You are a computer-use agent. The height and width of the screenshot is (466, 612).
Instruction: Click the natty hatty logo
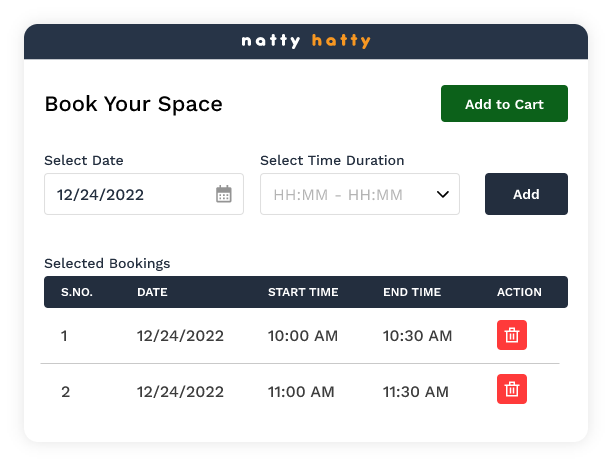(306, 41)
